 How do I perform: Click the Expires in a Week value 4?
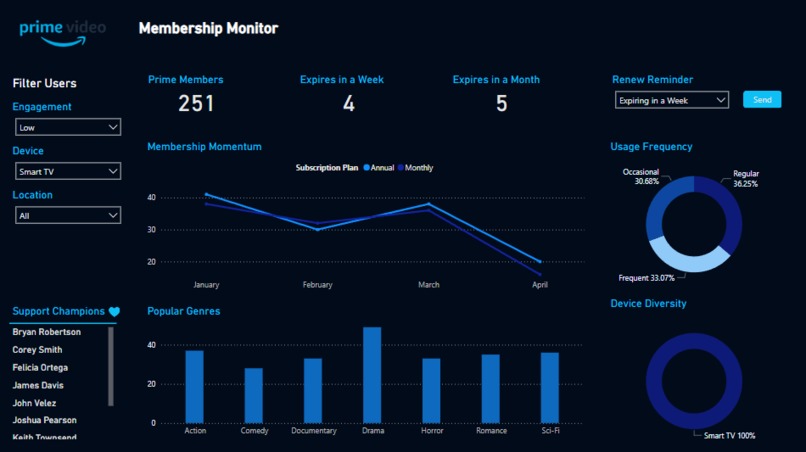coord(349,103)
